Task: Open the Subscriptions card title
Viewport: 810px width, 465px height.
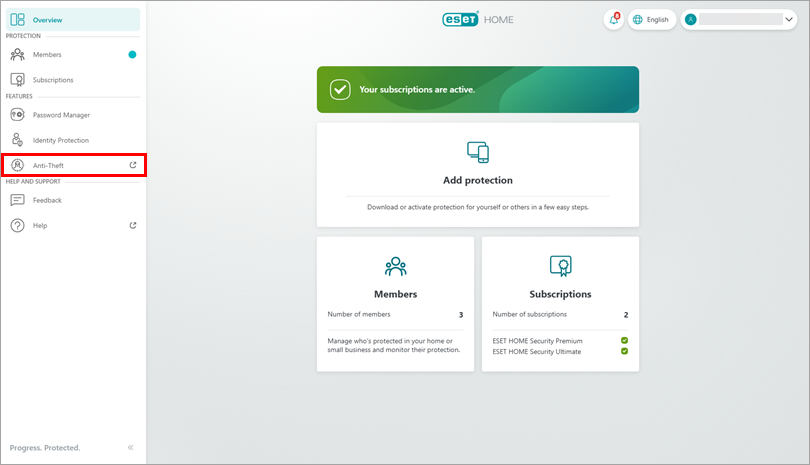Action: pyautogui.click(x=560, y=294)
